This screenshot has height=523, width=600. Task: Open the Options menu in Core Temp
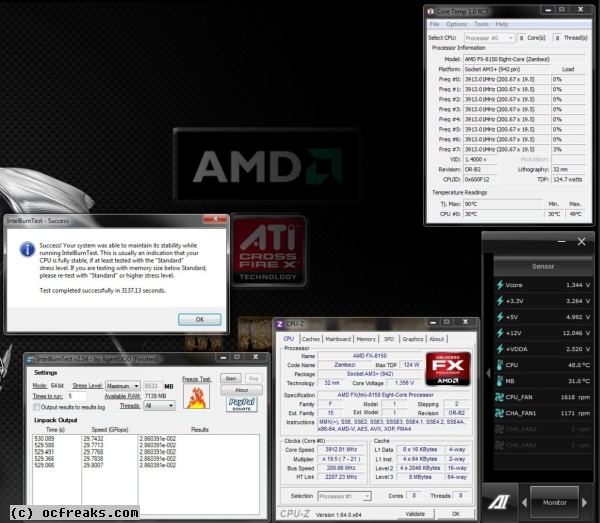pyautogui.click(x=456, y=24)
